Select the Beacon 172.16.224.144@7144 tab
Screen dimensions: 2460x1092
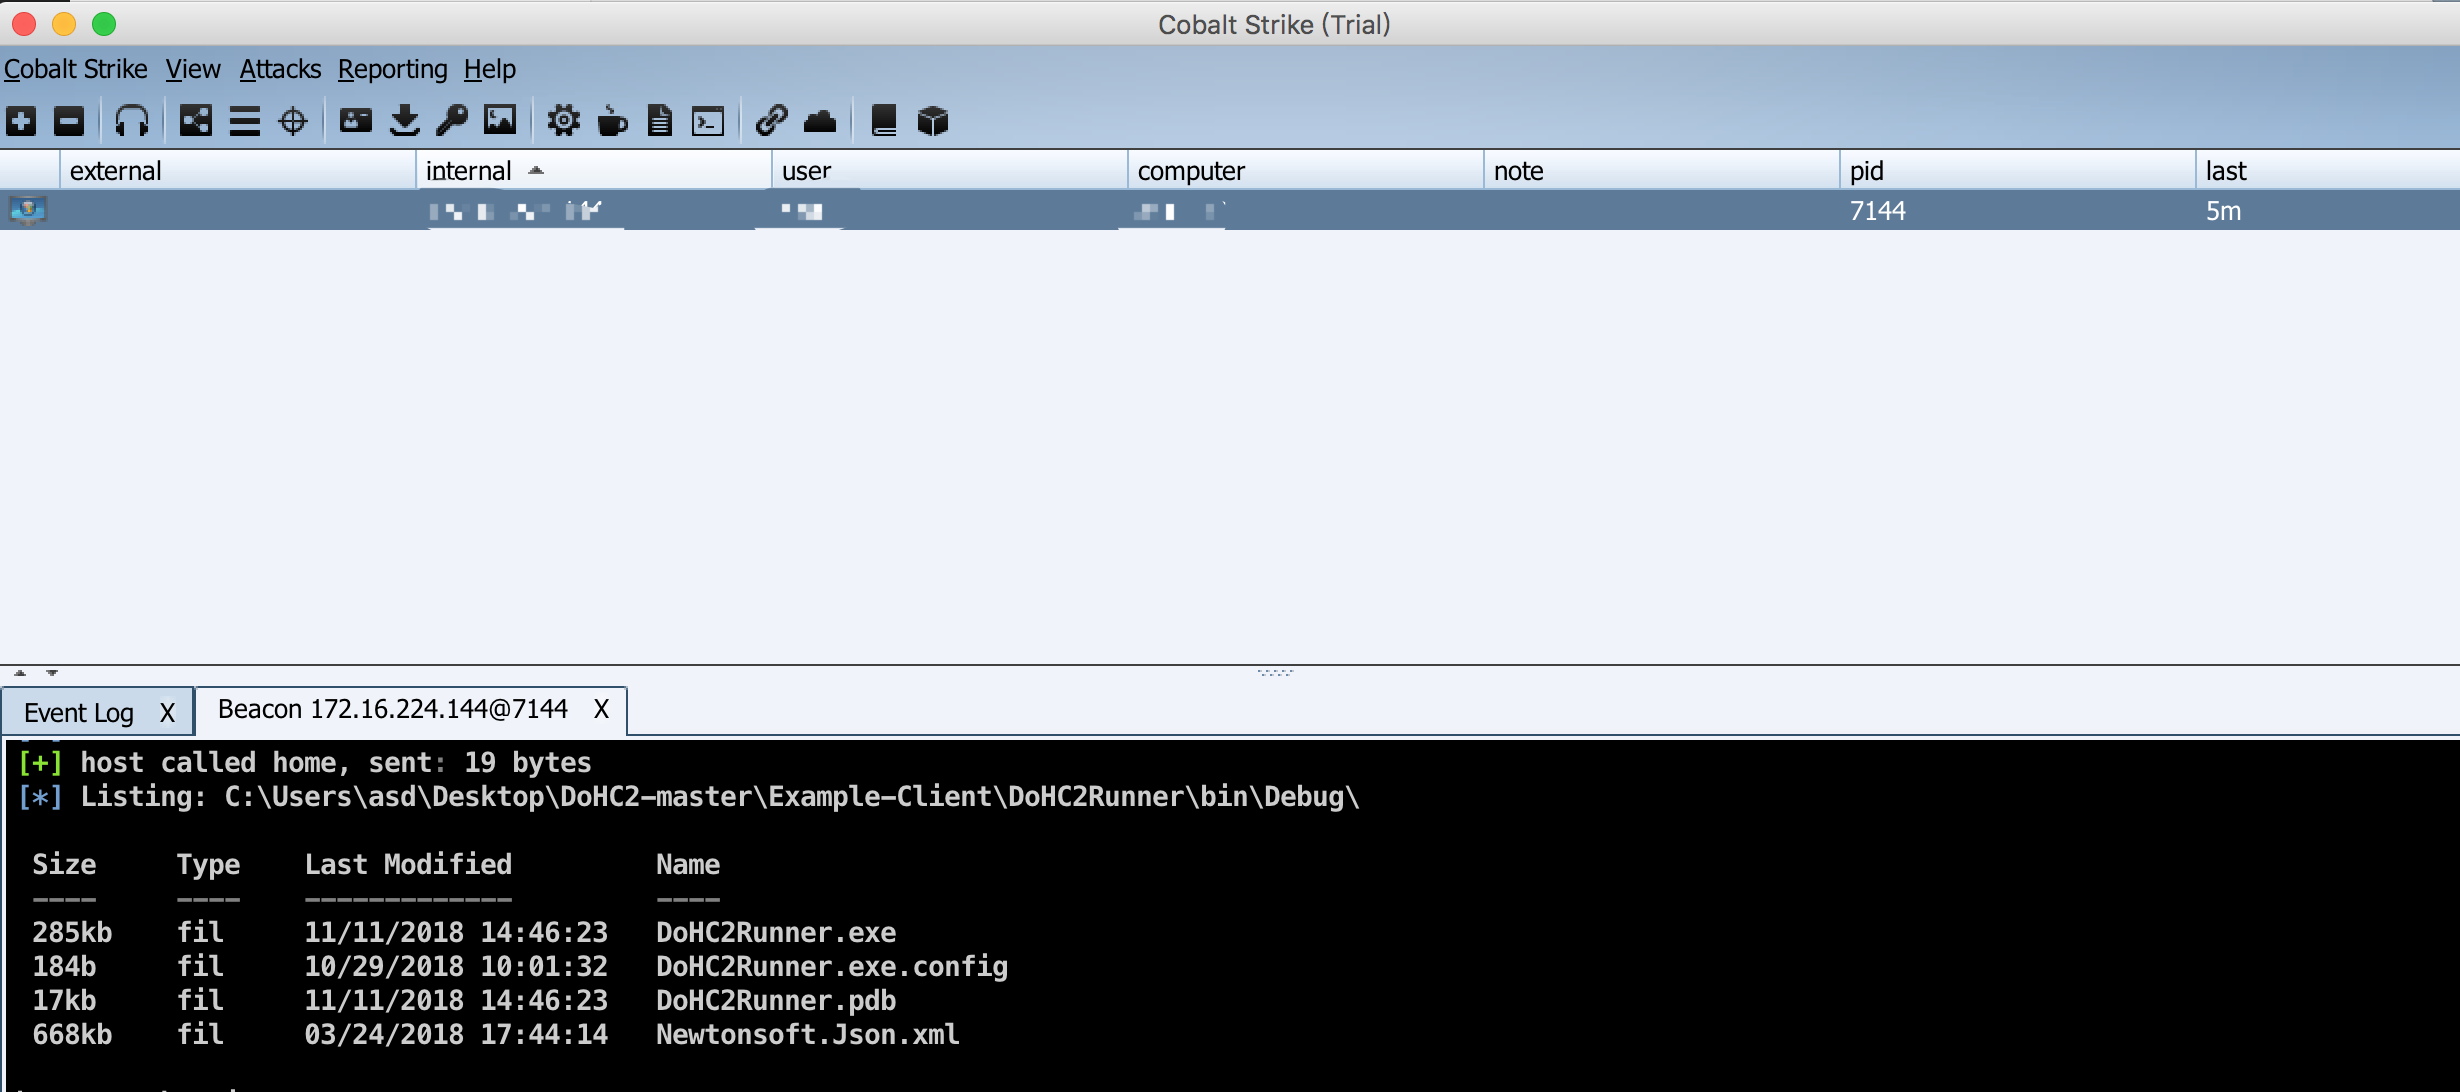[390, 709]
